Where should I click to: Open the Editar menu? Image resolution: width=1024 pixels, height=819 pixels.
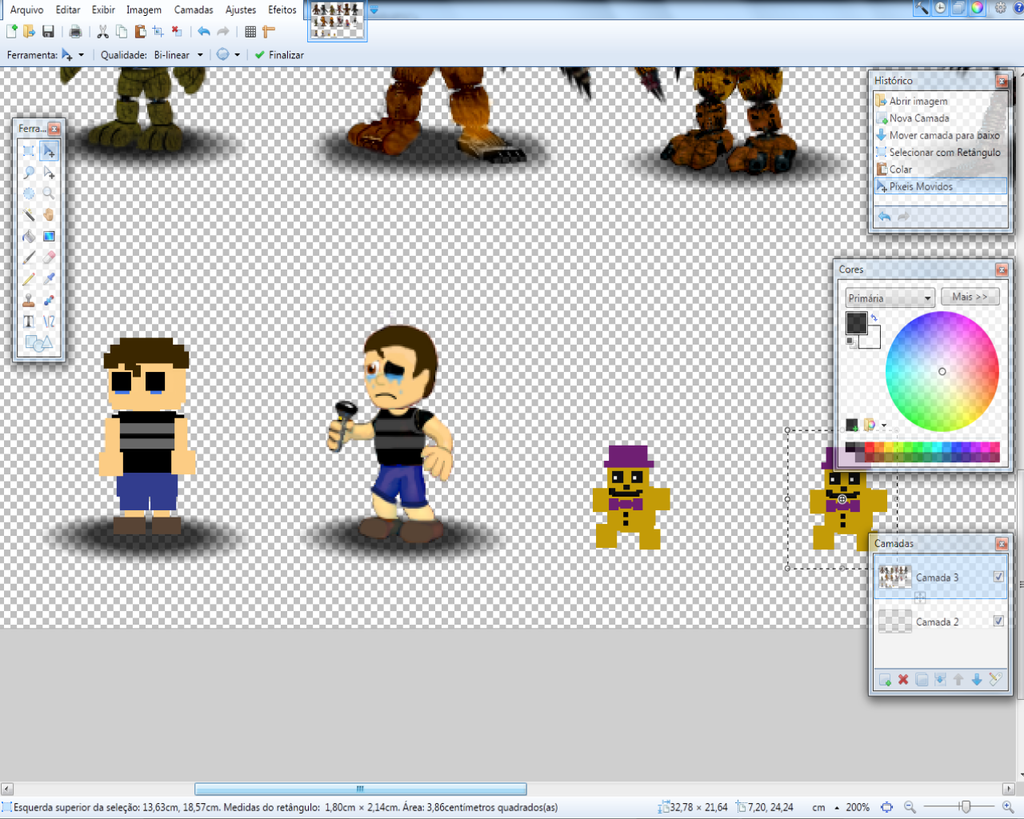pos(68,10)
